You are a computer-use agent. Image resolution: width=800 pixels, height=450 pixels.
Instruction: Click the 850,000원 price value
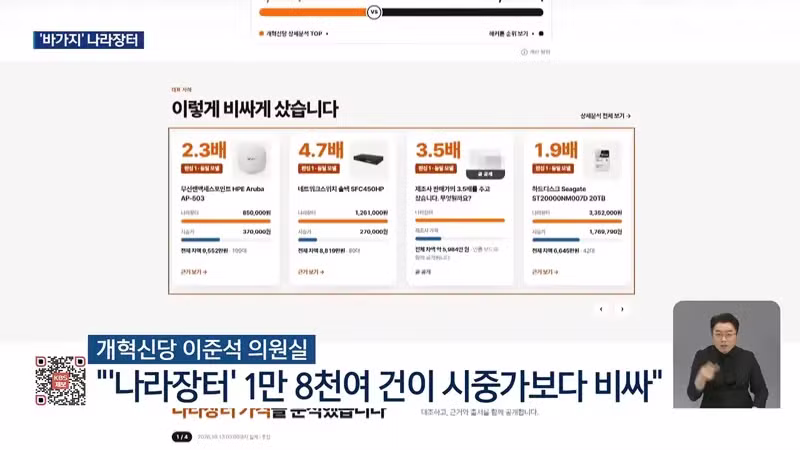tap(256, 213)
